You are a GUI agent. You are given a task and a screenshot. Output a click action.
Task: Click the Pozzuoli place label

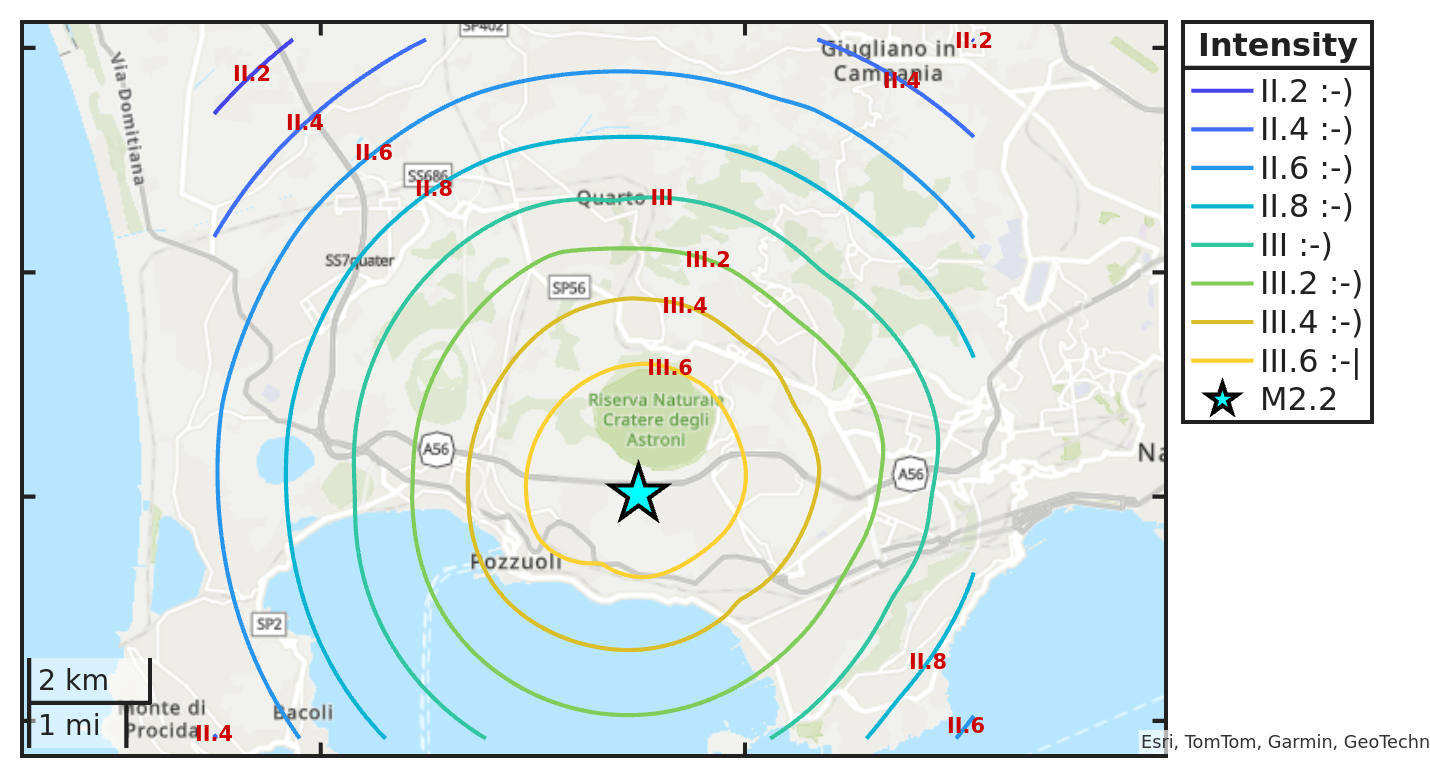tap(516, 563)
